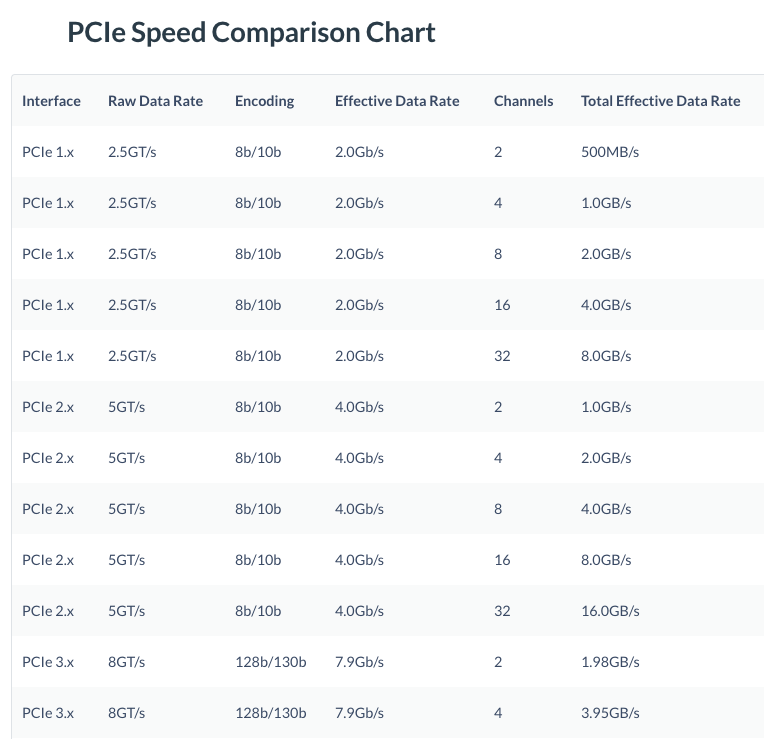Select the 8.0GB/s cell in PCIe 2.x row
764x739 pixels.
(x=606, y=560)
